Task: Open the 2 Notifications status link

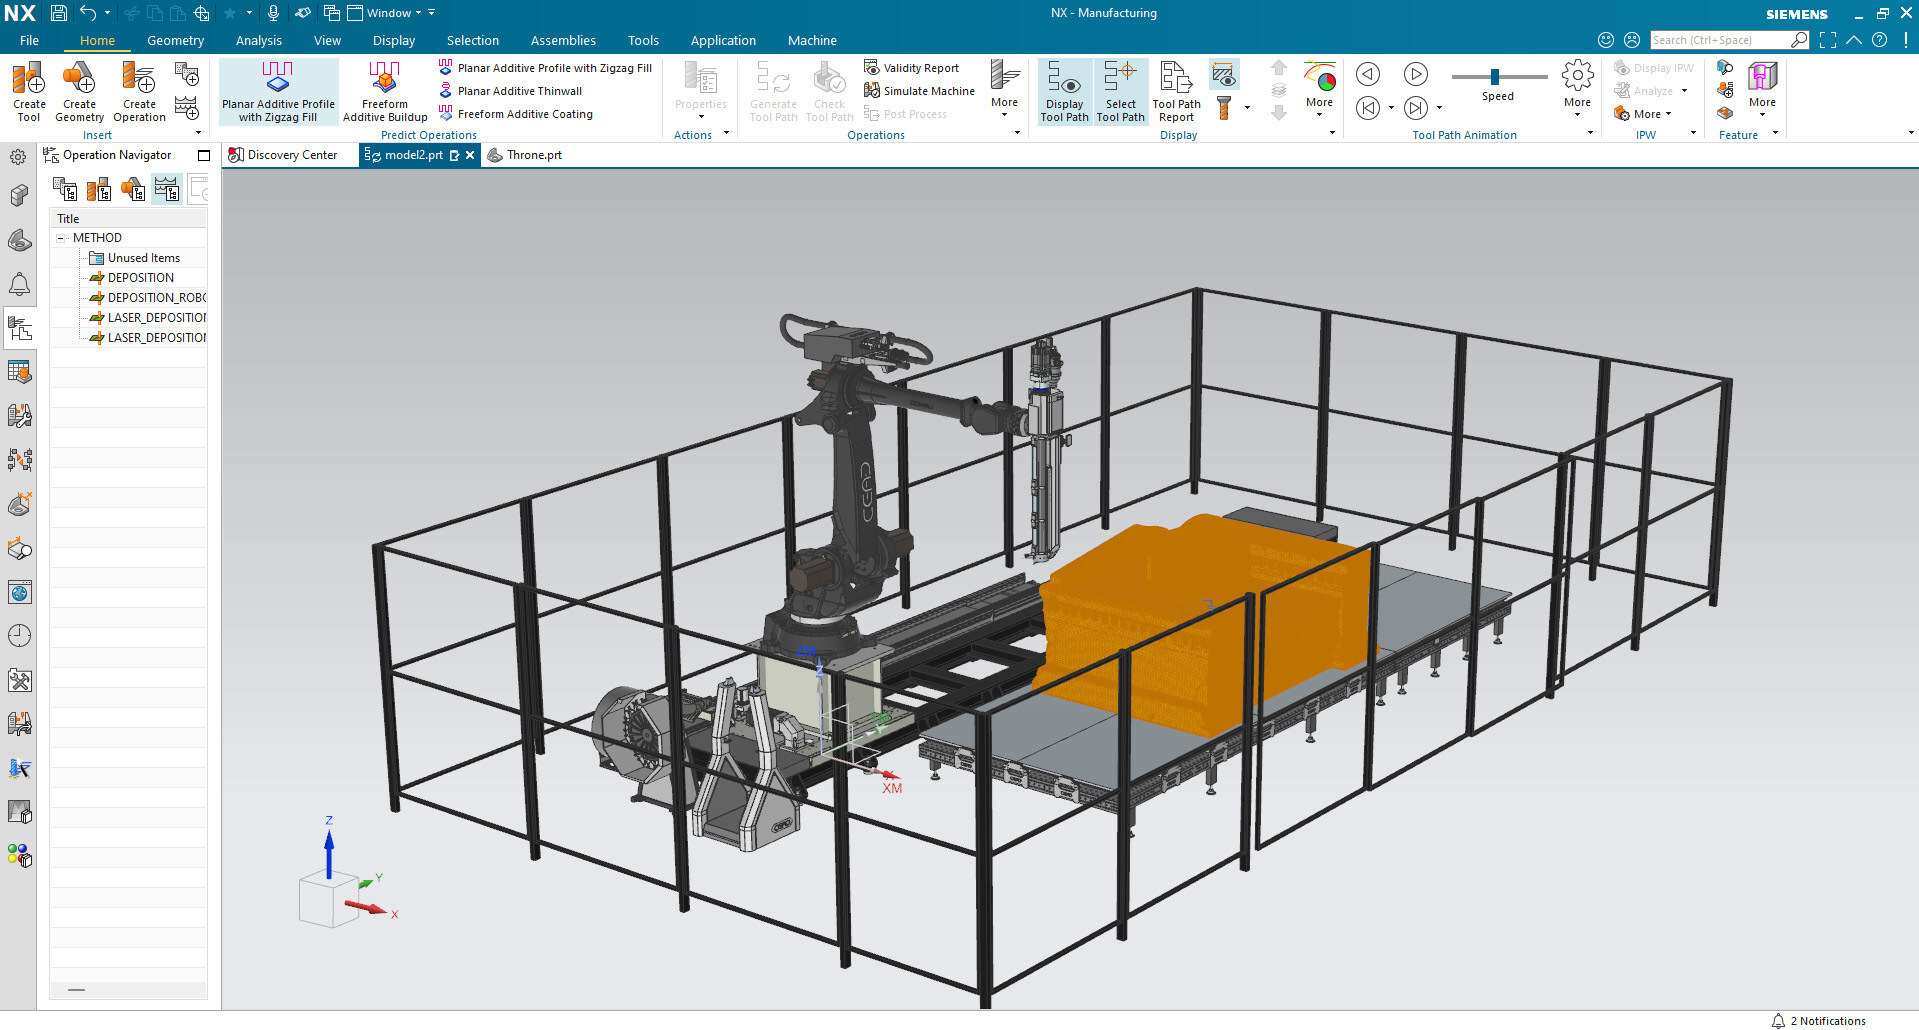Action: tap(1819, 1021)
